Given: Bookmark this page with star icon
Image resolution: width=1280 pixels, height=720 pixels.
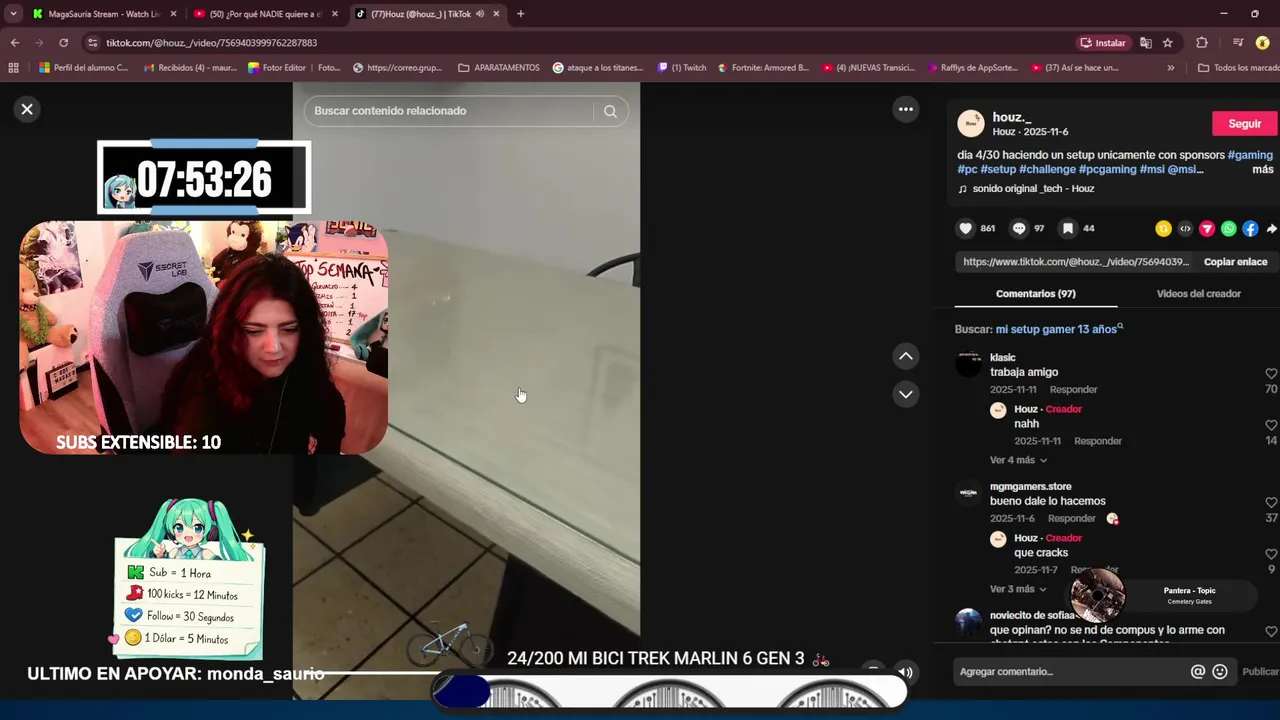Looking at the screenshot, I should click(x=1167, y=43).
